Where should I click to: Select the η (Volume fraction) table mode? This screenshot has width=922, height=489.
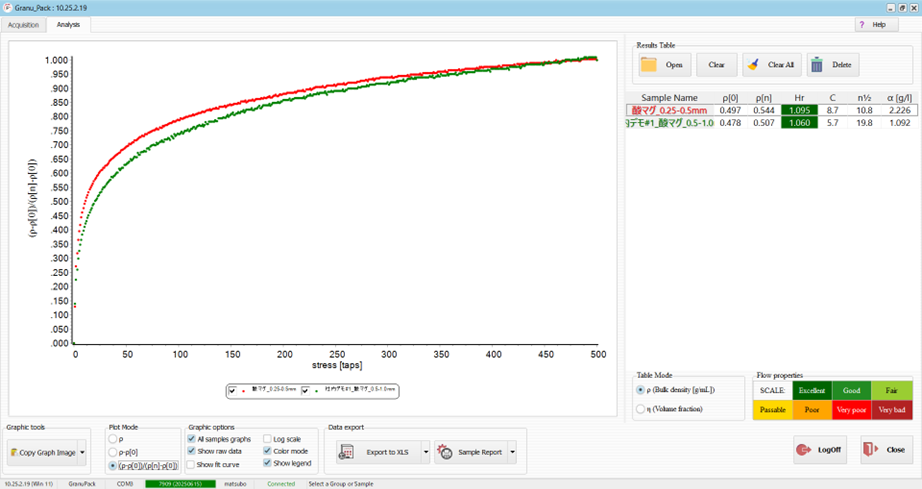pyautogui.click(x=641, y=408)
